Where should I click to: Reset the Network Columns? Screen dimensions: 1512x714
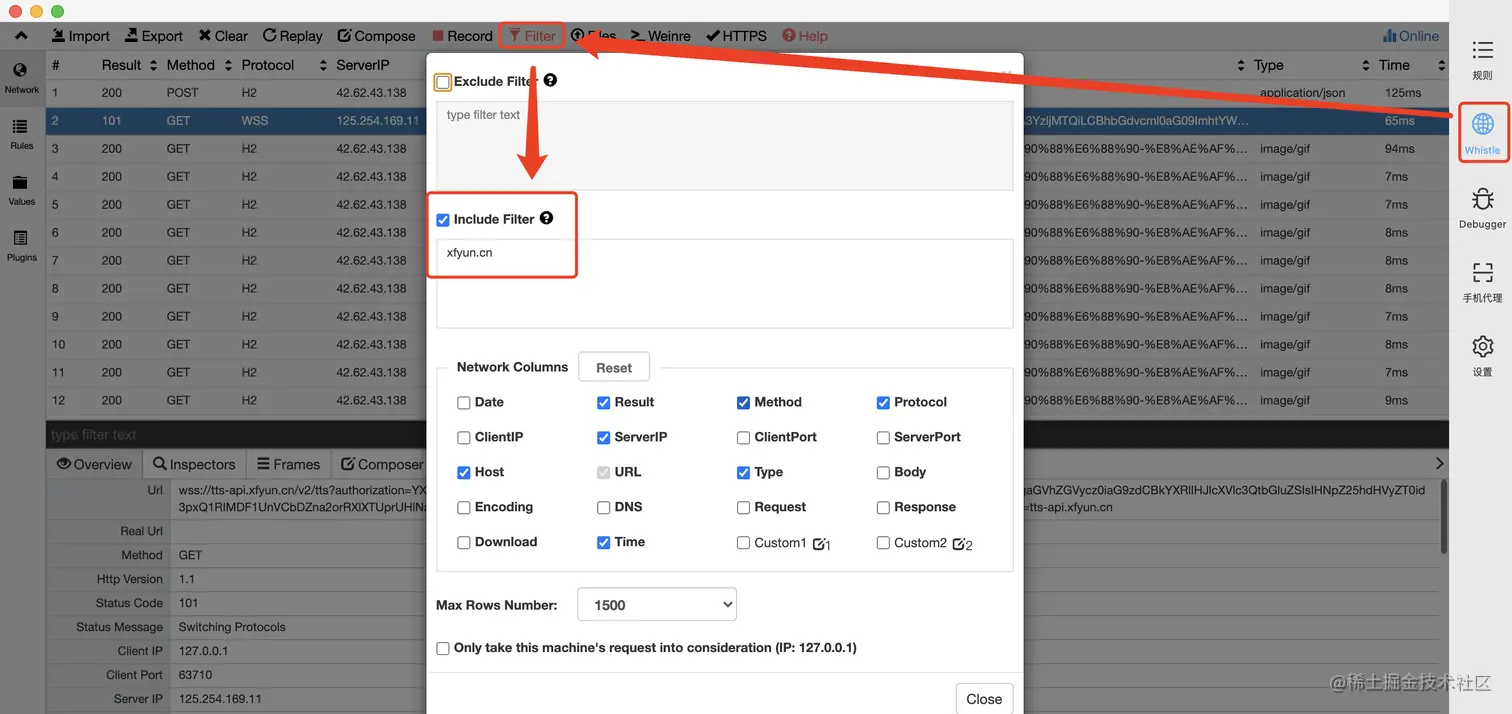pyautogui.click(x=614, y=367)
